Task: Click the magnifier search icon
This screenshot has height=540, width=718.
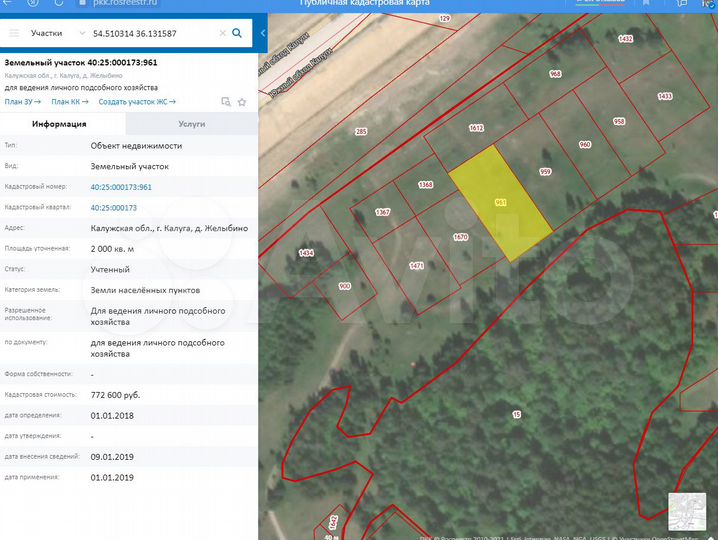Action: [x=237, y=33]
